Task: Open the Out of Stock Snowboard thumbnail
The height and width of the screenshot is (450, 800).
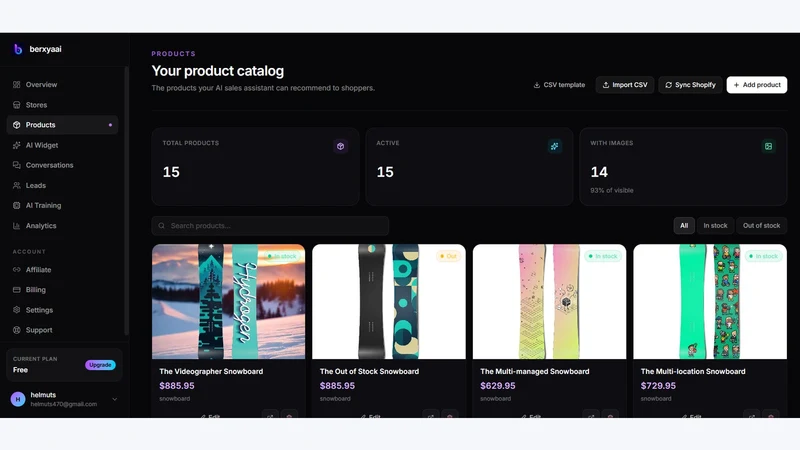Action: pyautogui.click(x=389, y=302)
